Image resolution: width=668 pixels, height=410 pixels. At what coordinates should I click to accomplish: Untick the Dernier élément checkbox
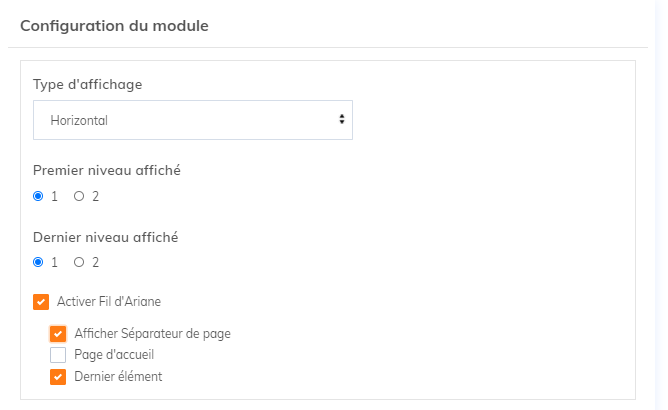click(58, 377)
